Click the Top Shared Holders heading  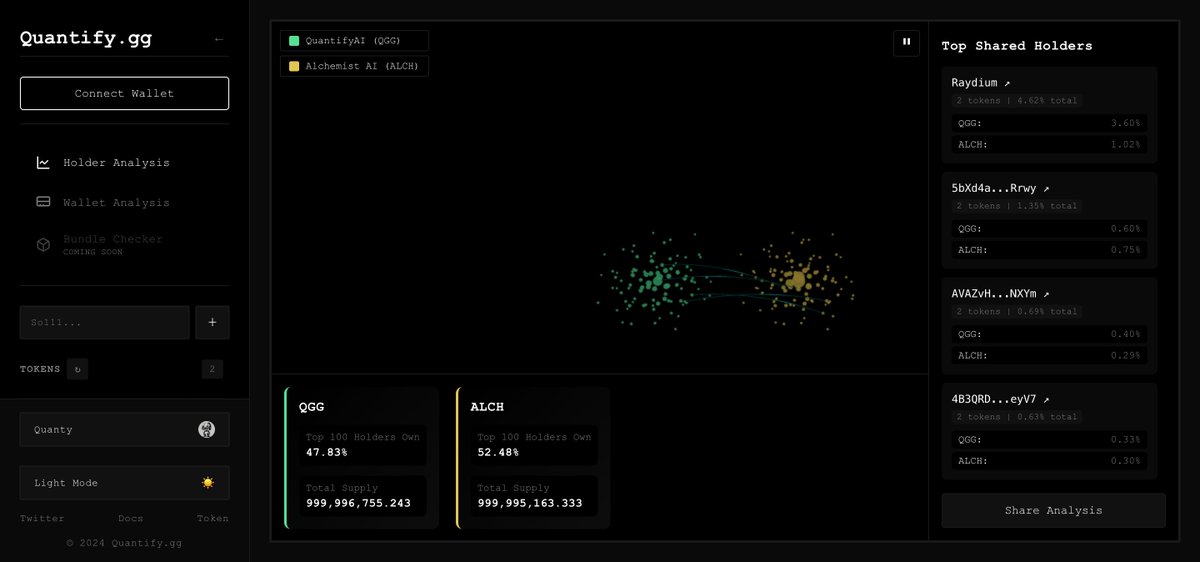(x=1017, y=46)
